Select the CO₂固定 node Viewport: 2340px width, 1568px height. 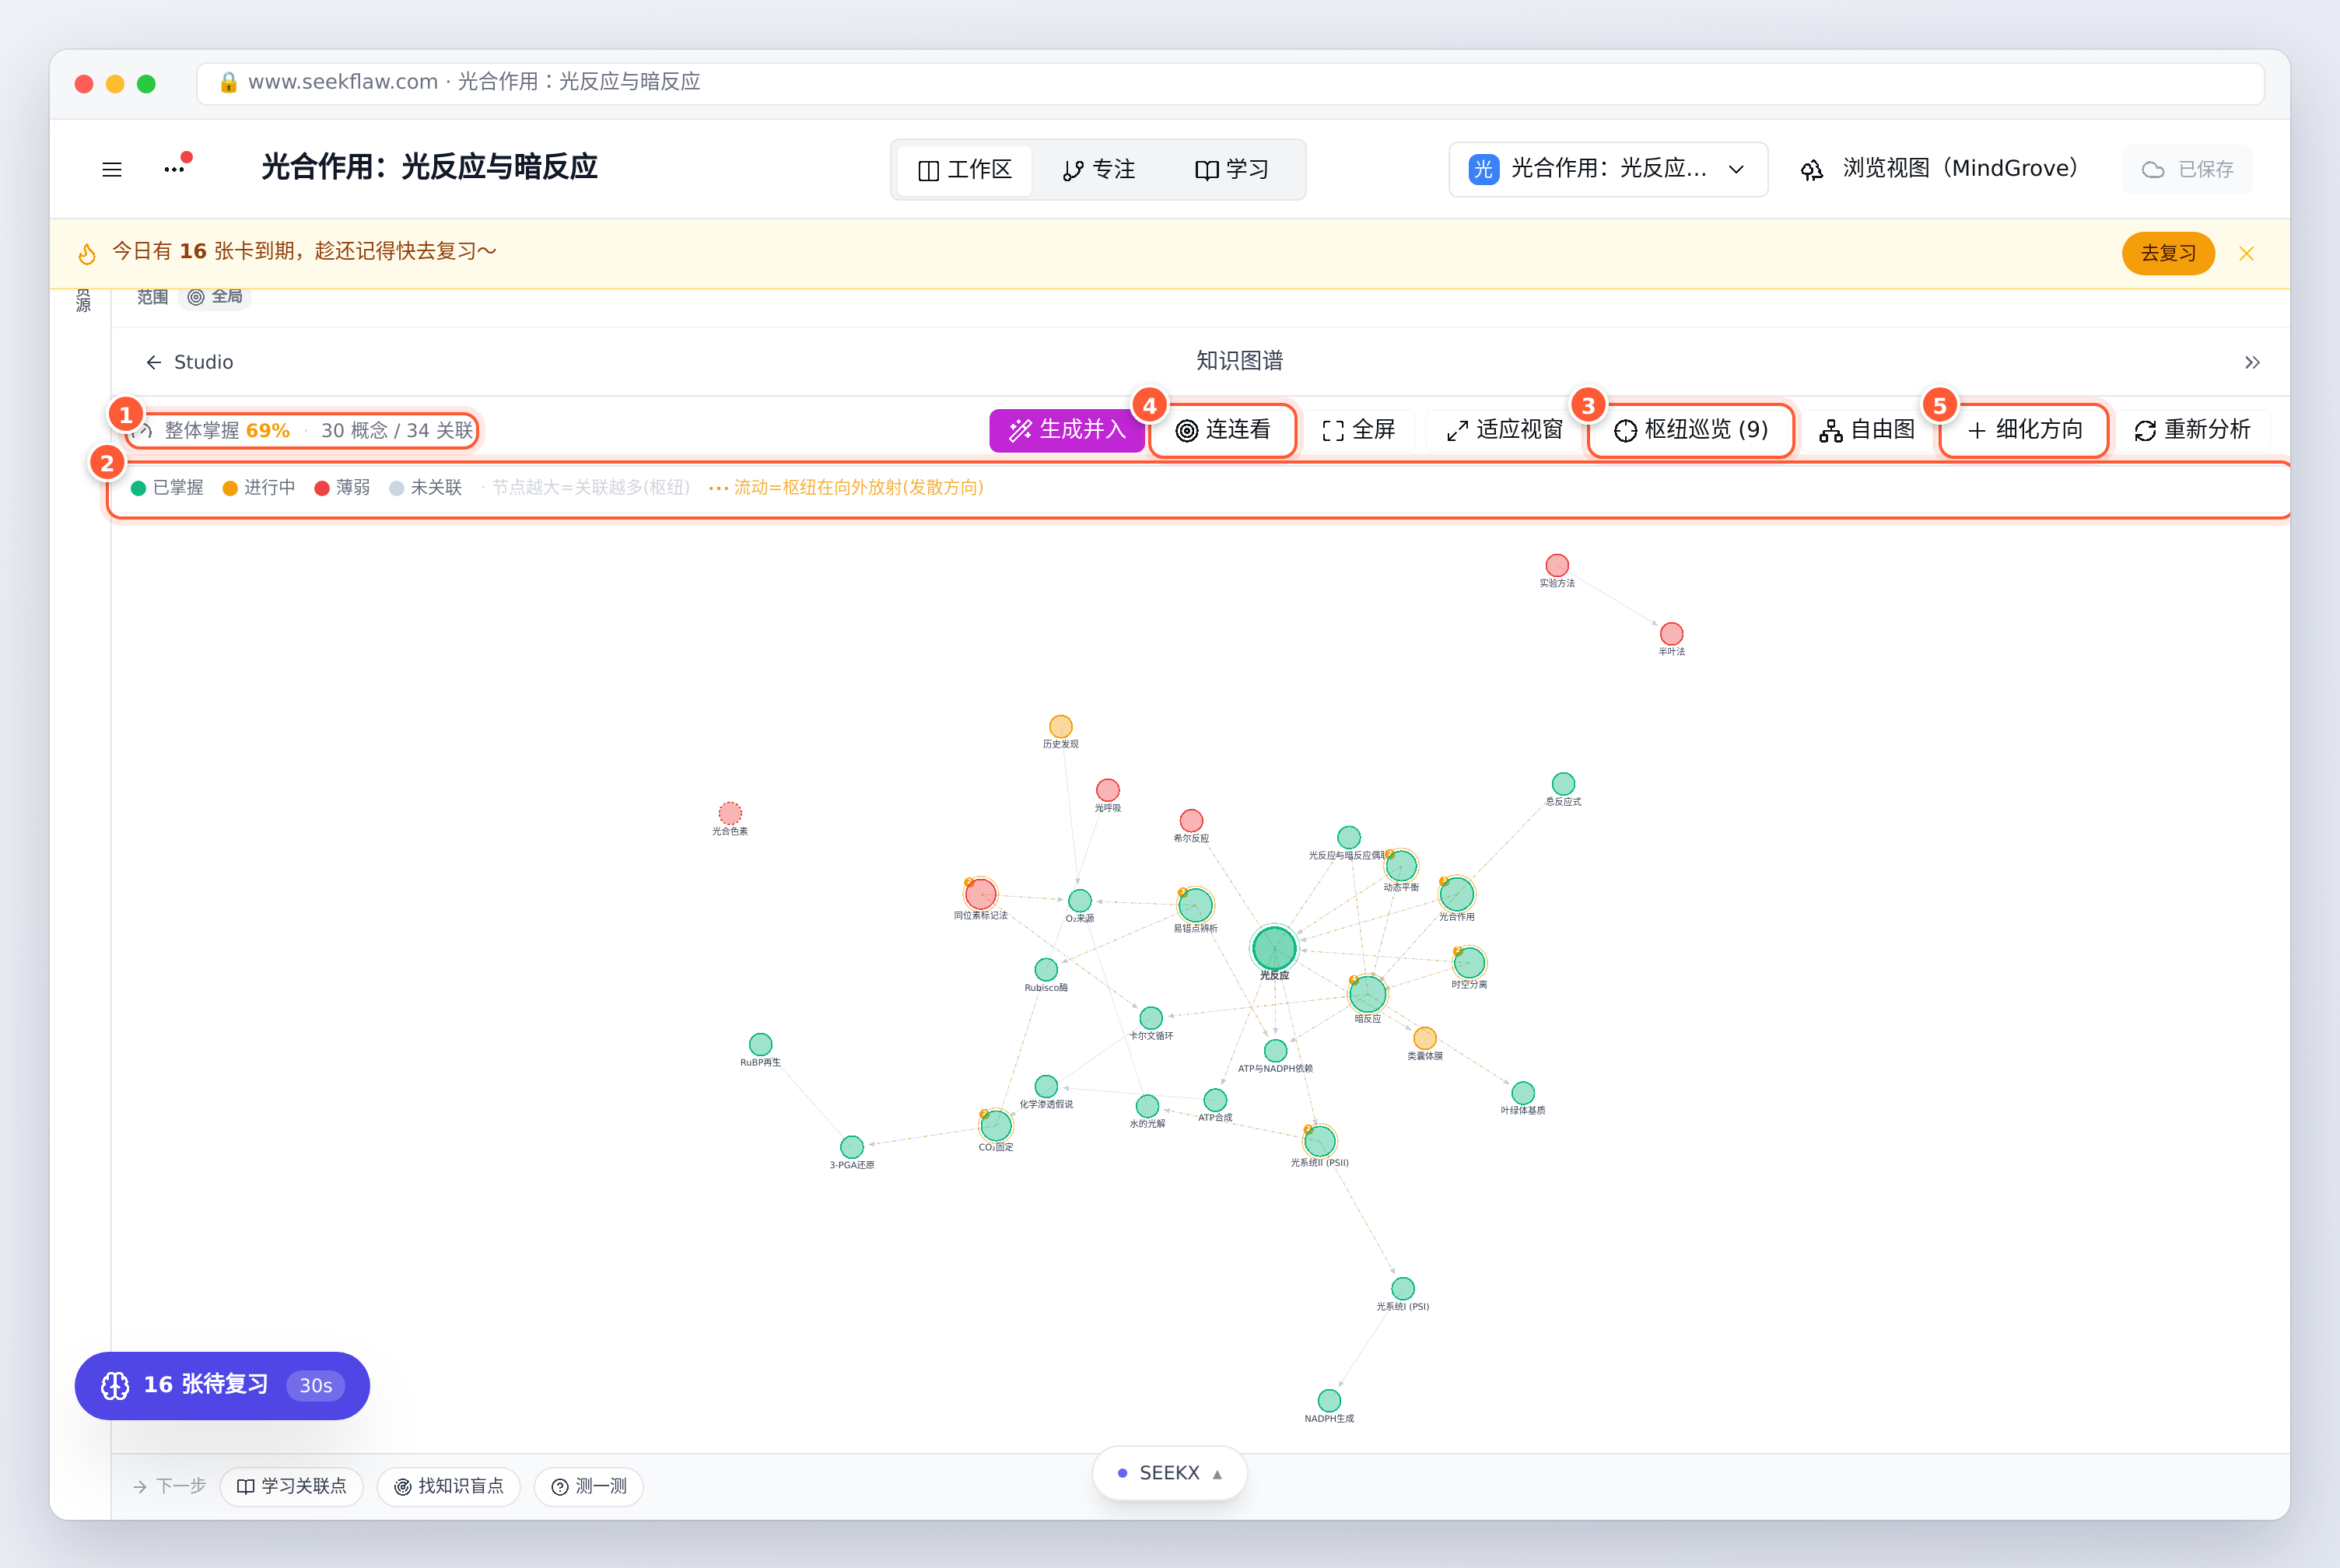pyautogui.click(x=995, y=1125)
